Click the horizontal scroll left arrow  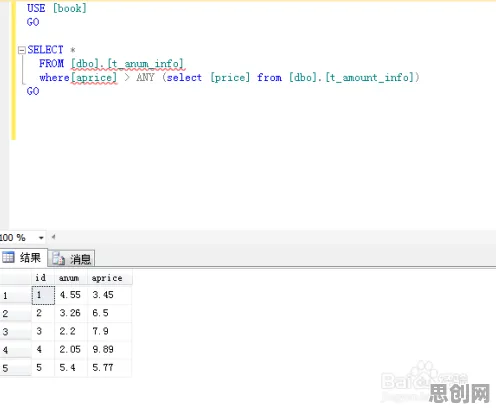point(53,237)
